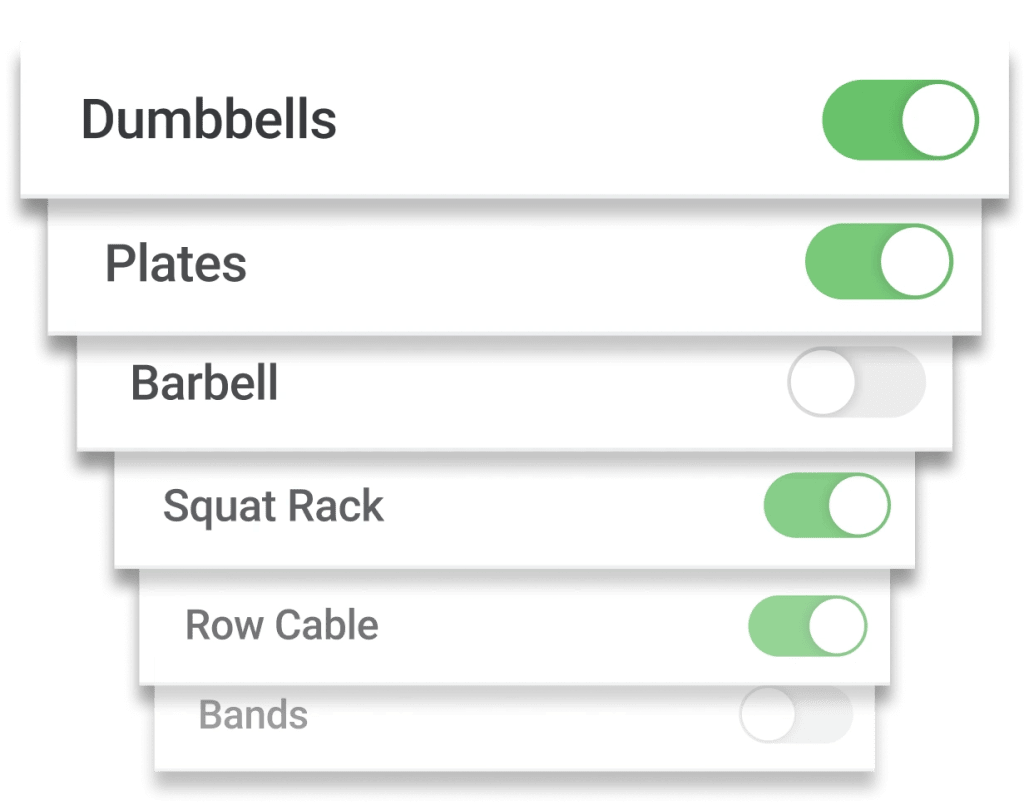Screen dimensions: 1024x805
Task: Click the Barbell label text
Action: click(204, 384)
